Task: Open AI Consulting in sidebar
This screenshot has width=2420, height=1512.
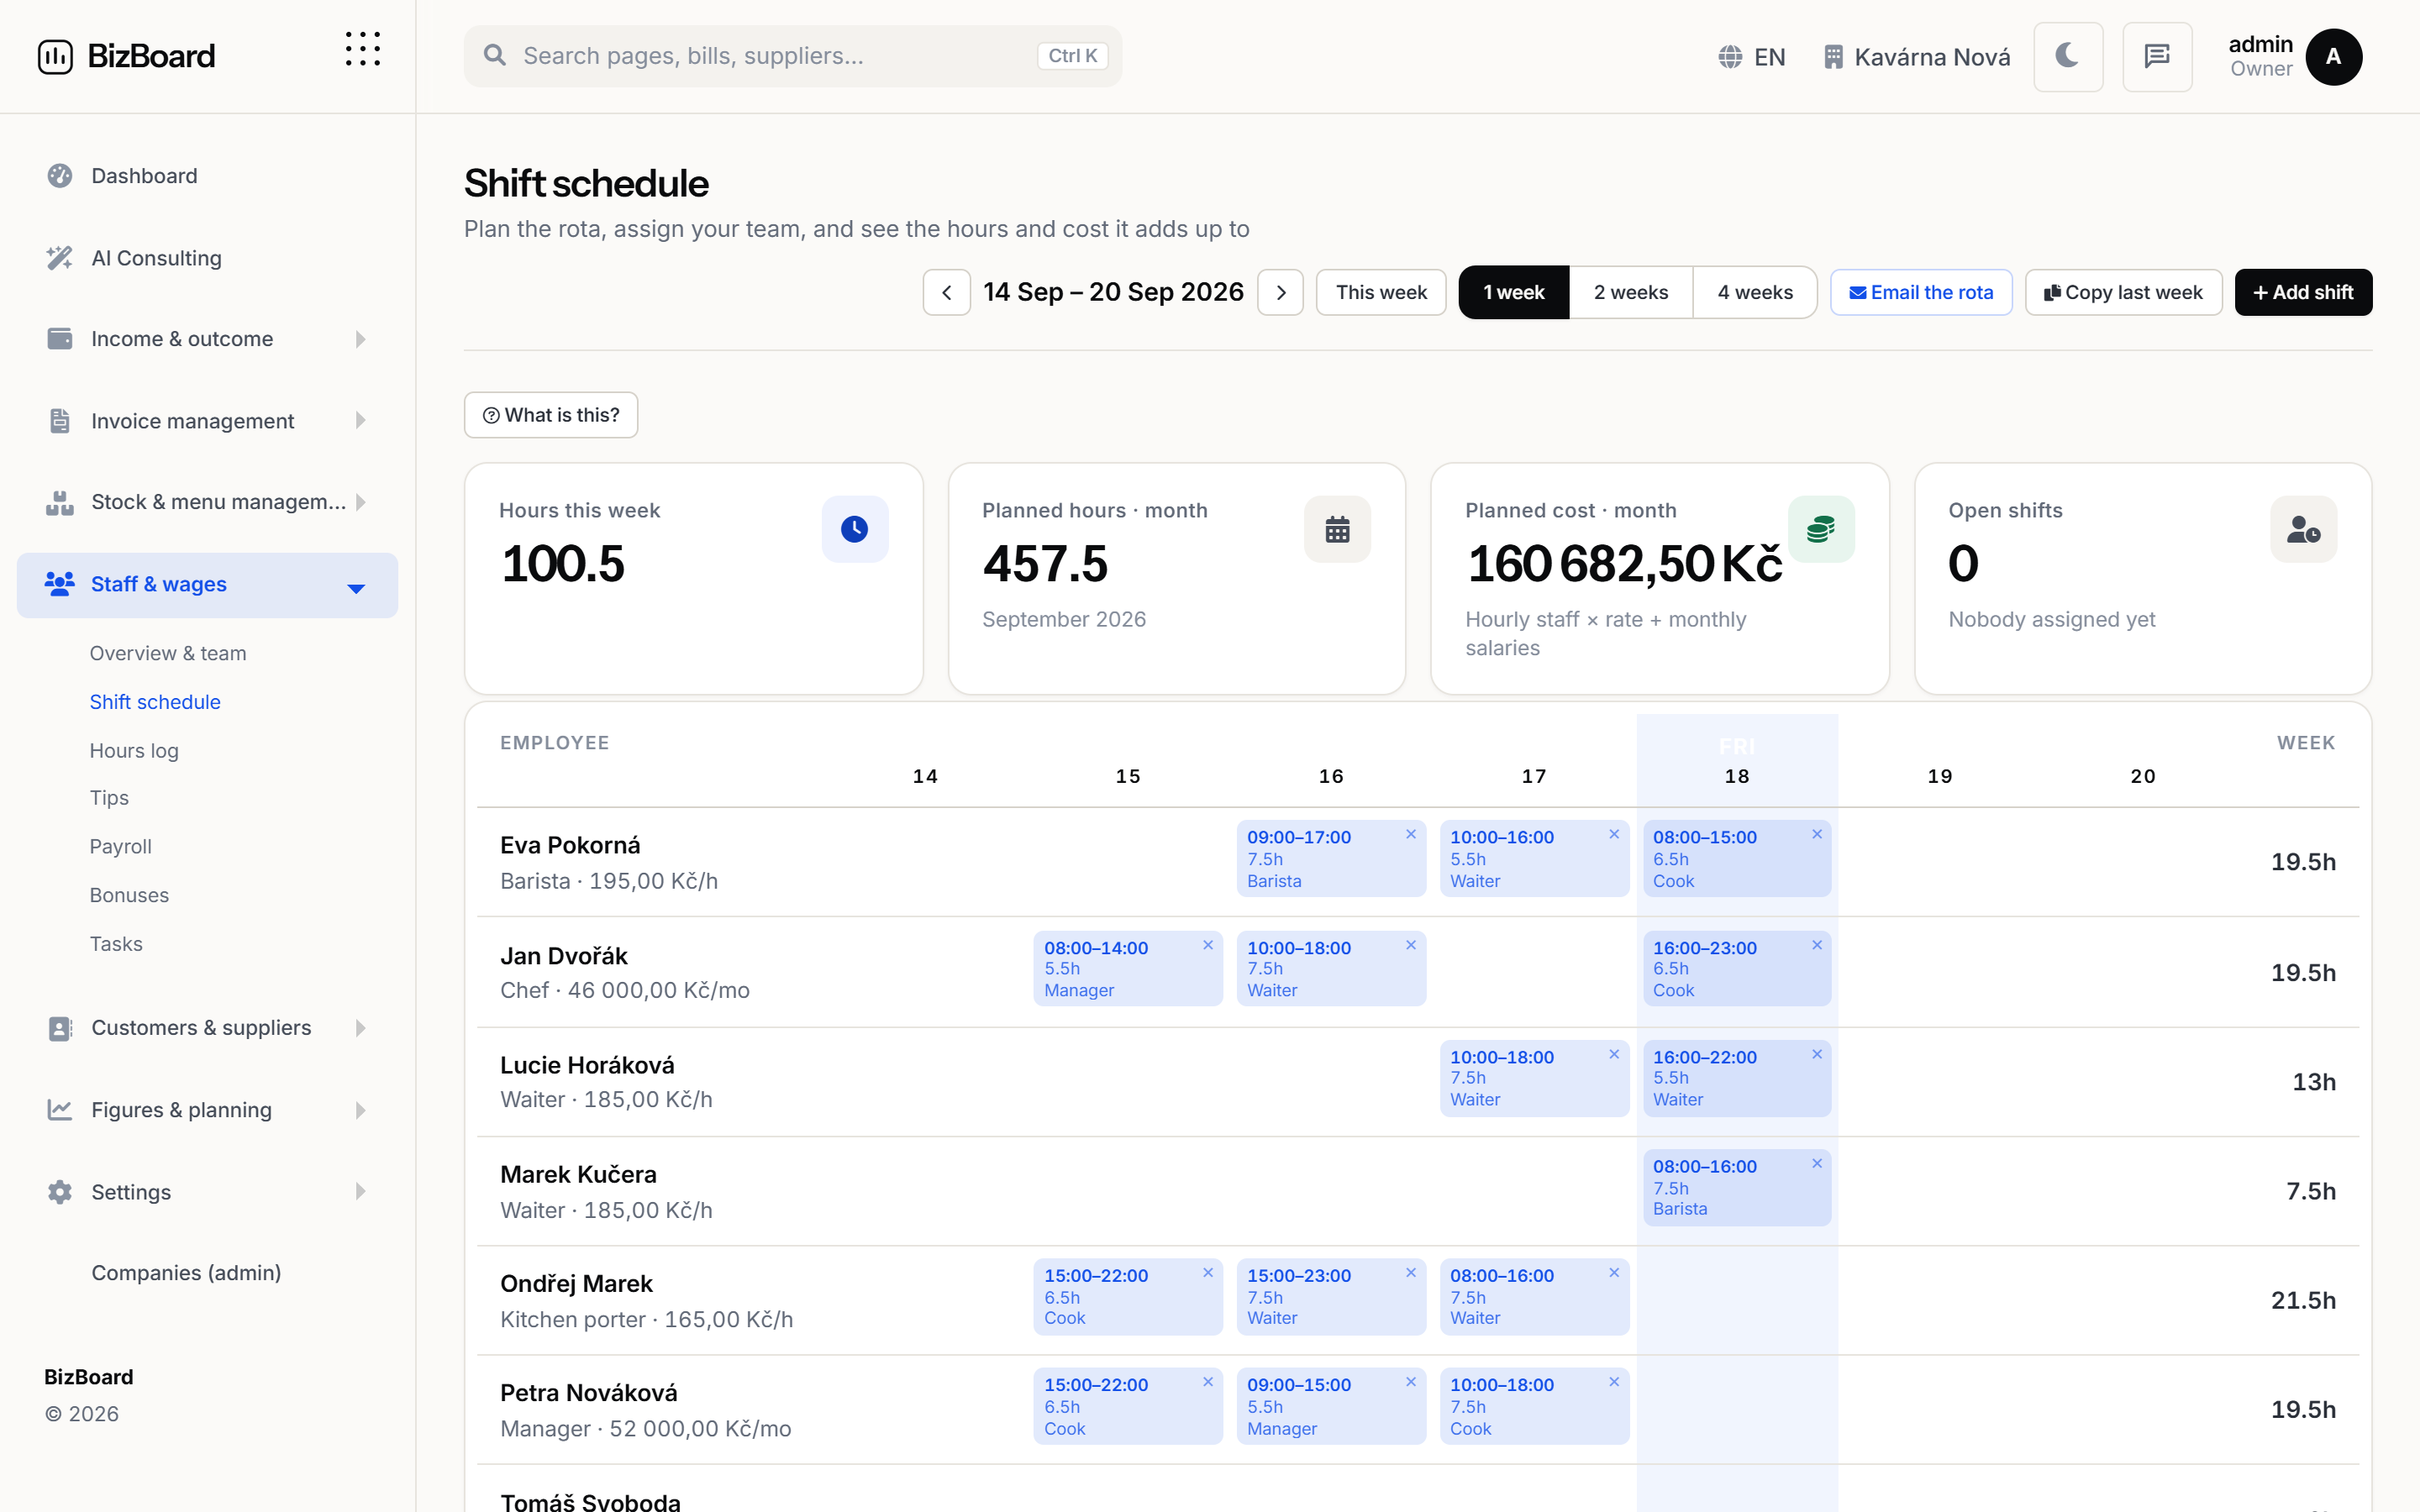Action: pyautogui.click(x=207, y=258)
